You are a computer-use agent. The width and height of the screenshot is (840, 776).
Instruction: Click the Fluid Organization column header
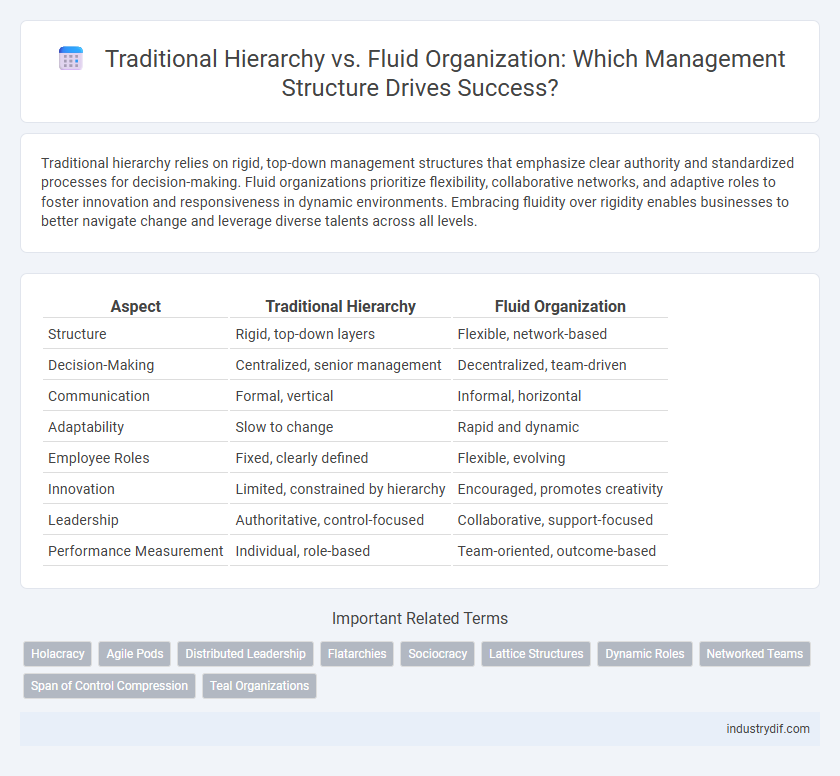[560, 306]
